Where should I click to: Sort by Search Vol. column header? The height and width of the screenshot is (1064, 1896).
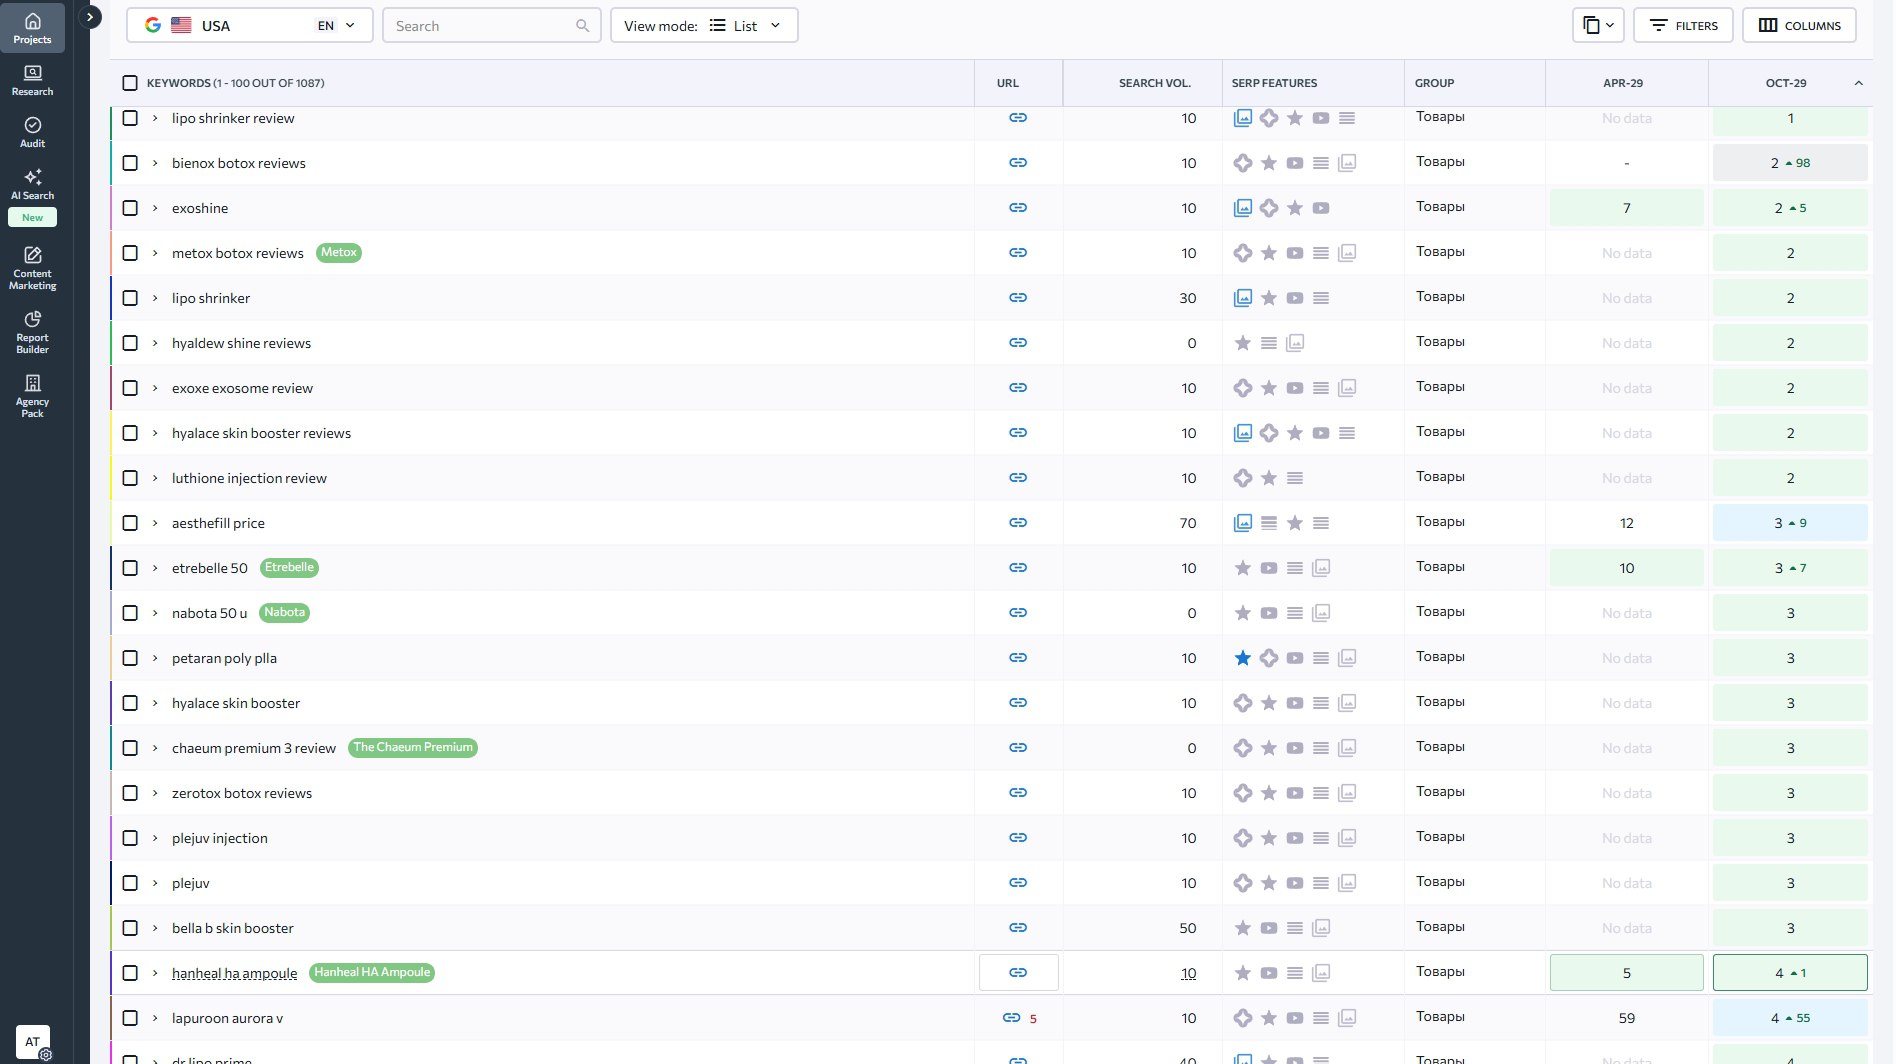(x=1154, y=83)
